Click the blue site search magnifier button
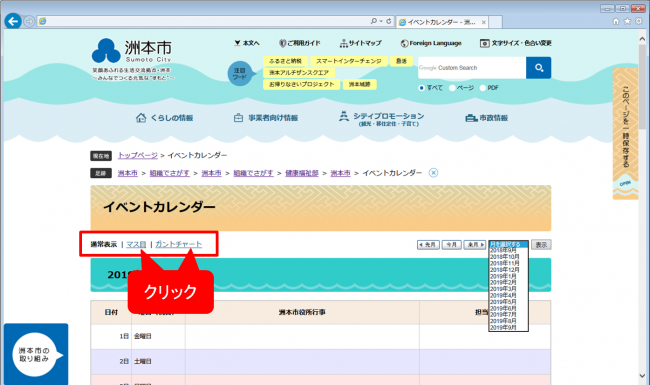The height and width of the screenshot is (385, 650). (x=538, y=68)
